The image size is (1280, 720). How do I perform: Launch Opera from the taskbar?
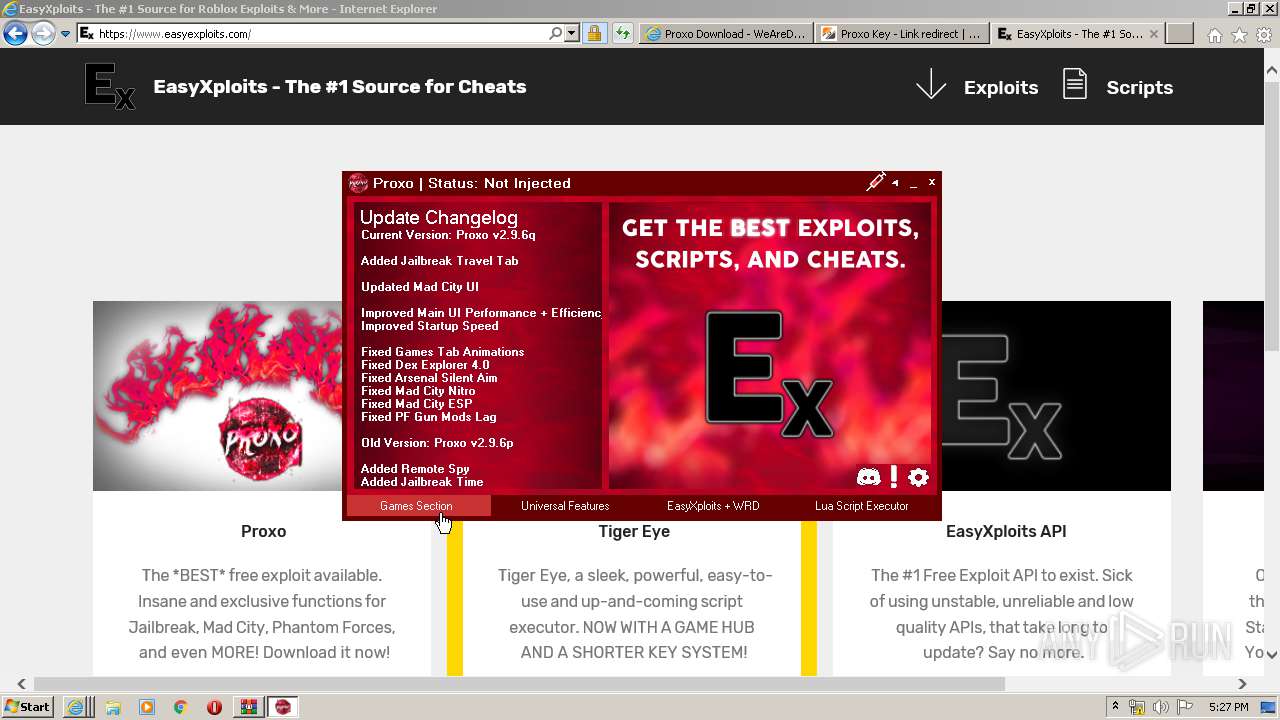coord(214,707)
